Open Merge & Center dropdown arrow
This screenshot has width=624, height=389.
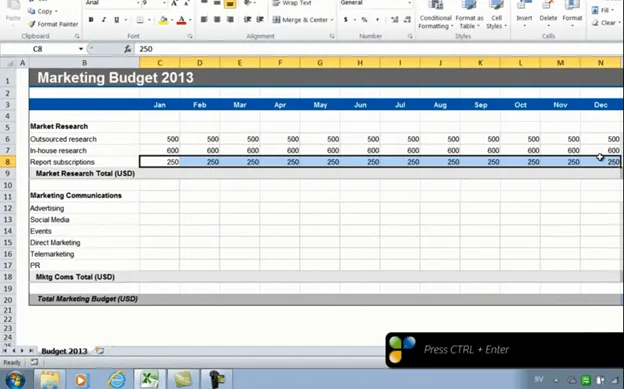332,20
